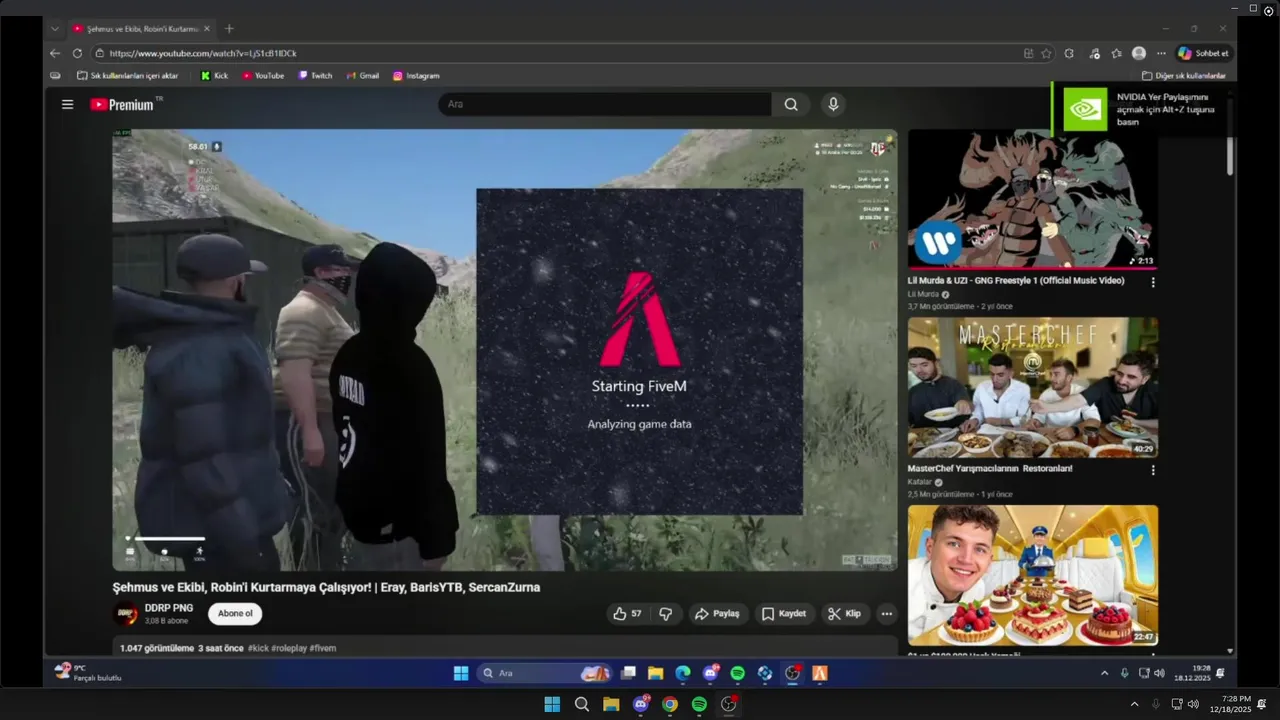Open Copilot 'Sohbet et' button
The width and height of the screenshot is (1280, 720).
1203,53
